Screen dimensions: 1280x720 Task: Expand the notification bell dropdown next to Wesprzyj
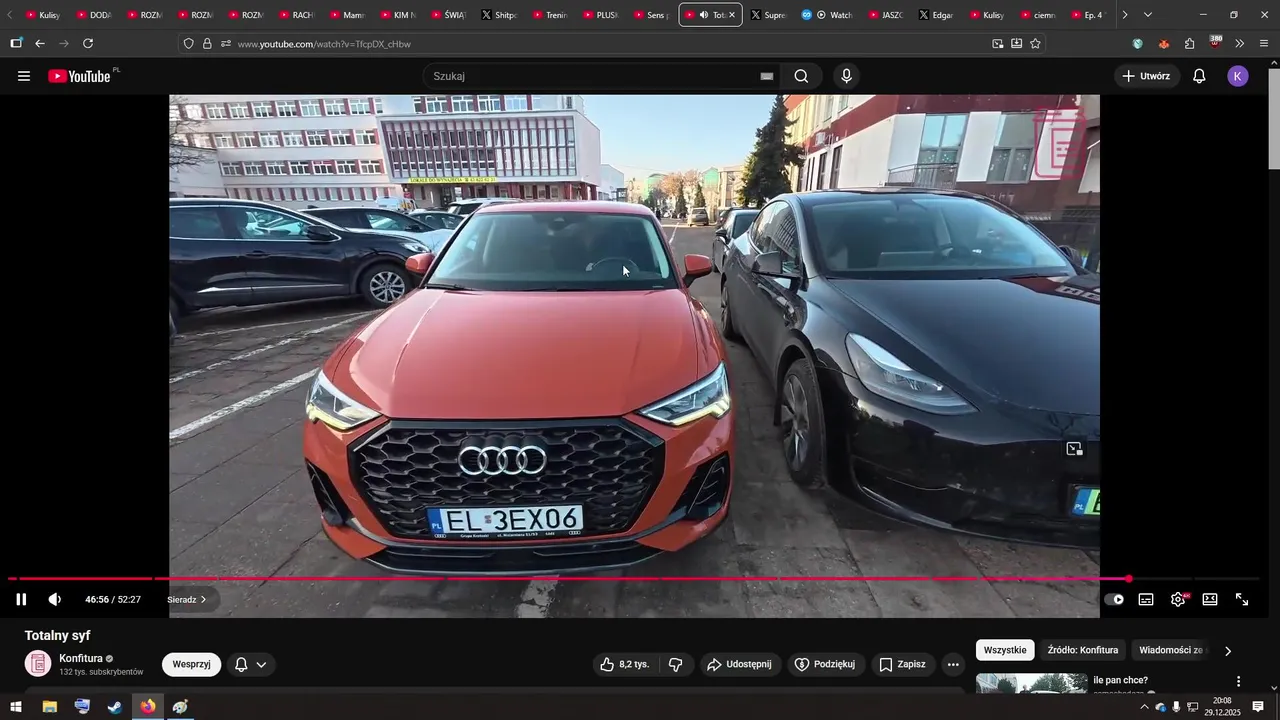[251, 664]
